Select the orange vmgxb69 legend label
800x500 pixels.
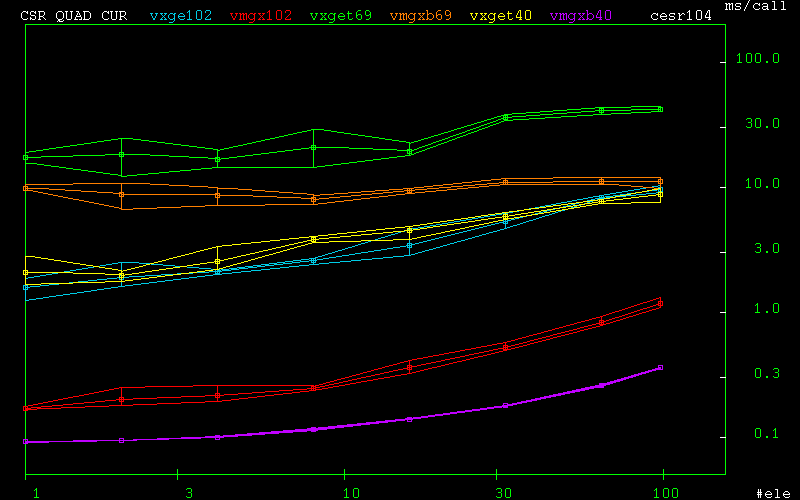(x=421, y=15)
